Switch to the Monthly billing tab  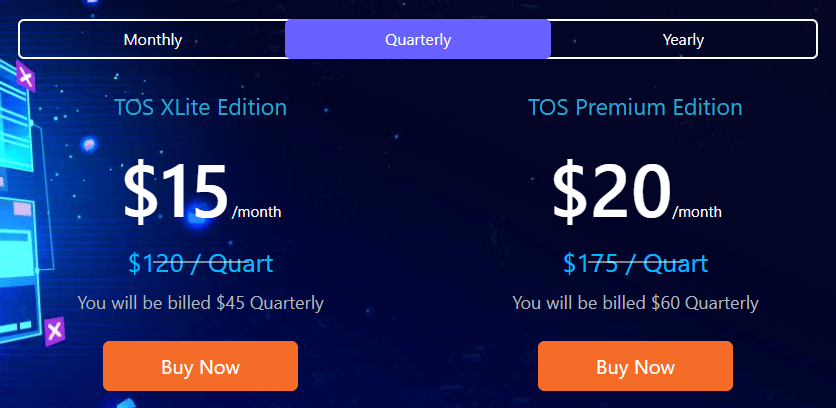[152, 39]
